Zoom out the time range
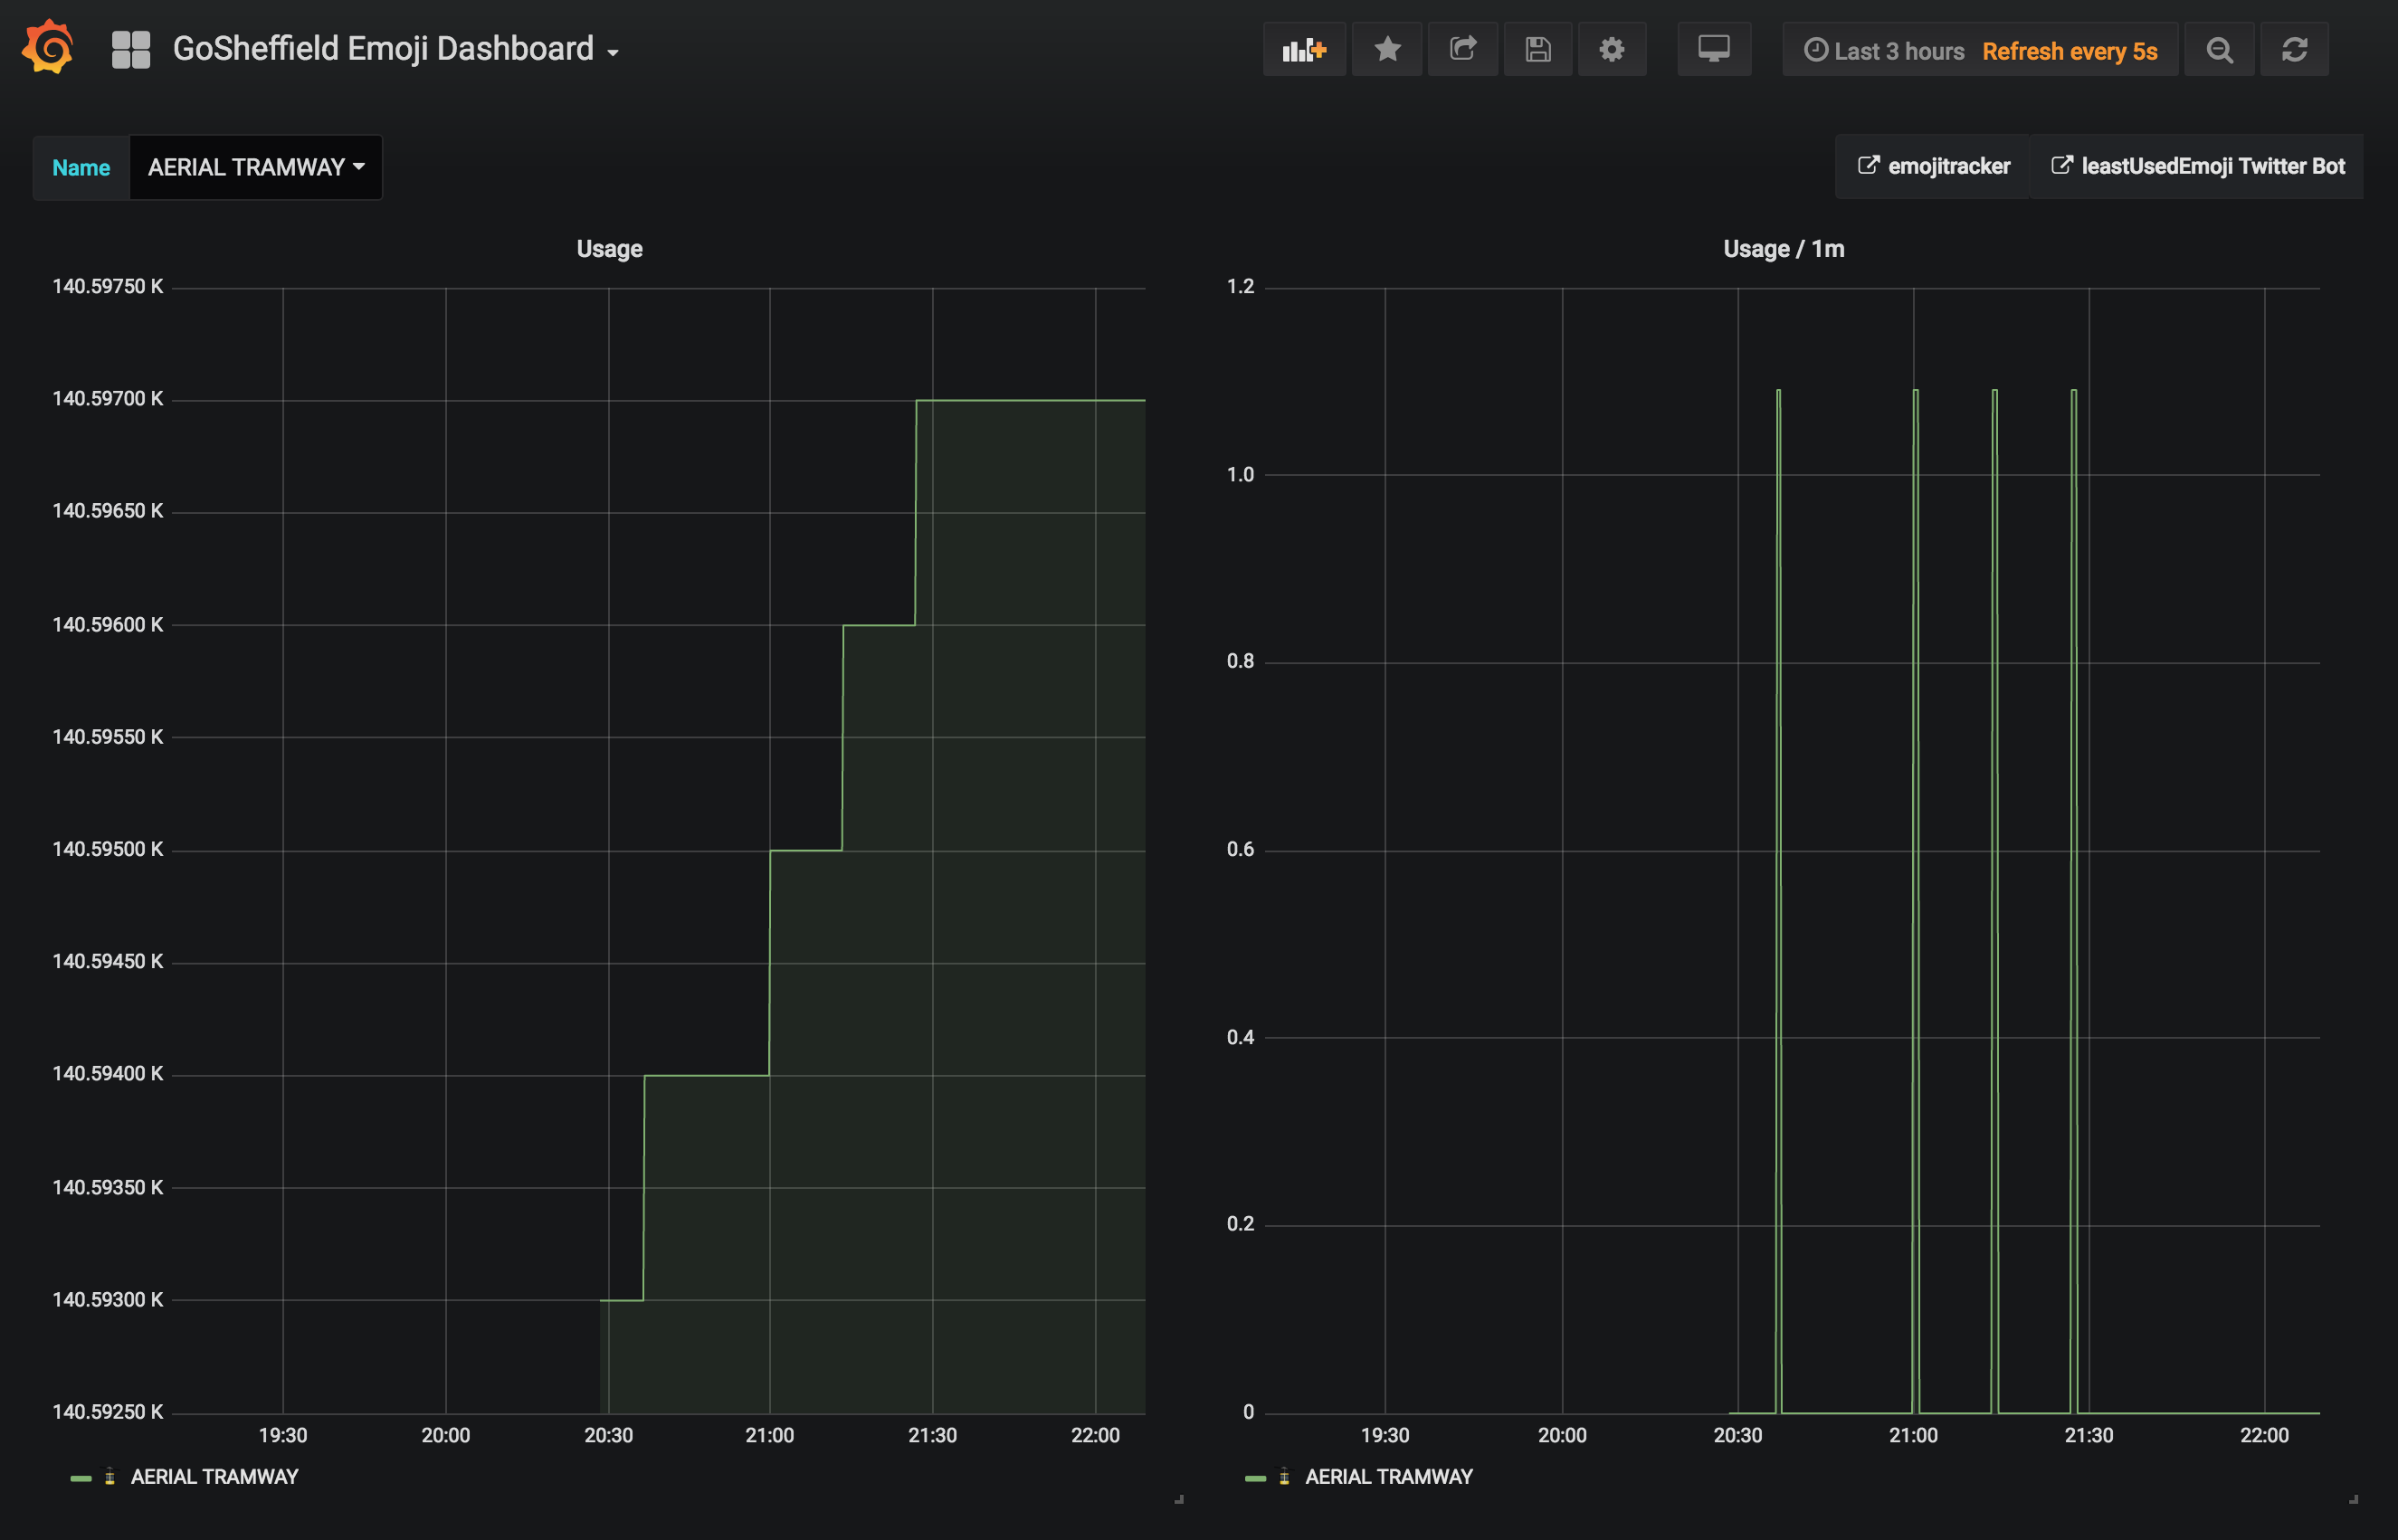Screen dimensions: 2398x1540 (x=2219, y=49)
